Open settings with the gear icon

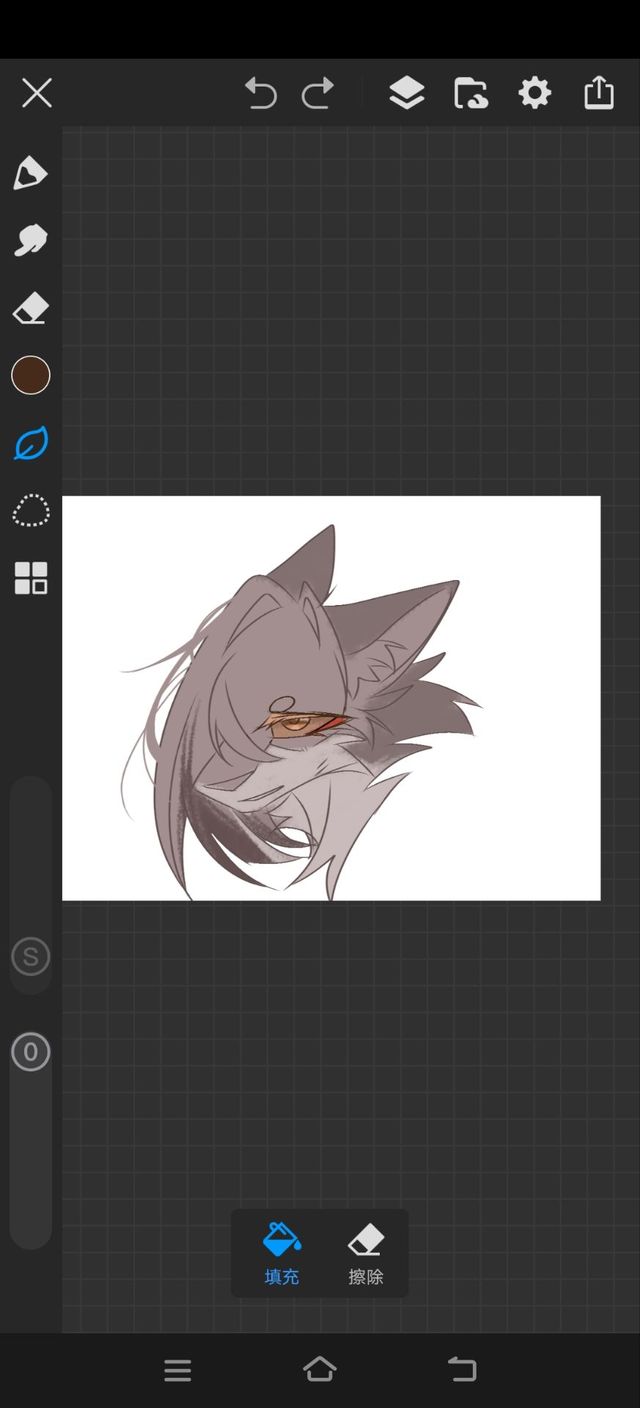(x=534, y=93)
